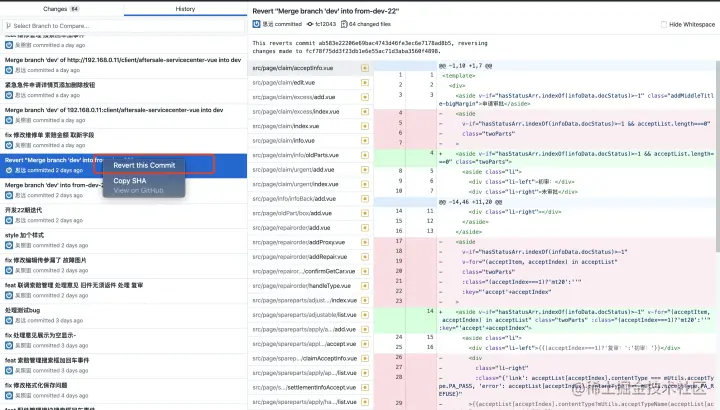
Task: Click modified status icon for claim/excess/index.vue
Action: click(365, 112)
